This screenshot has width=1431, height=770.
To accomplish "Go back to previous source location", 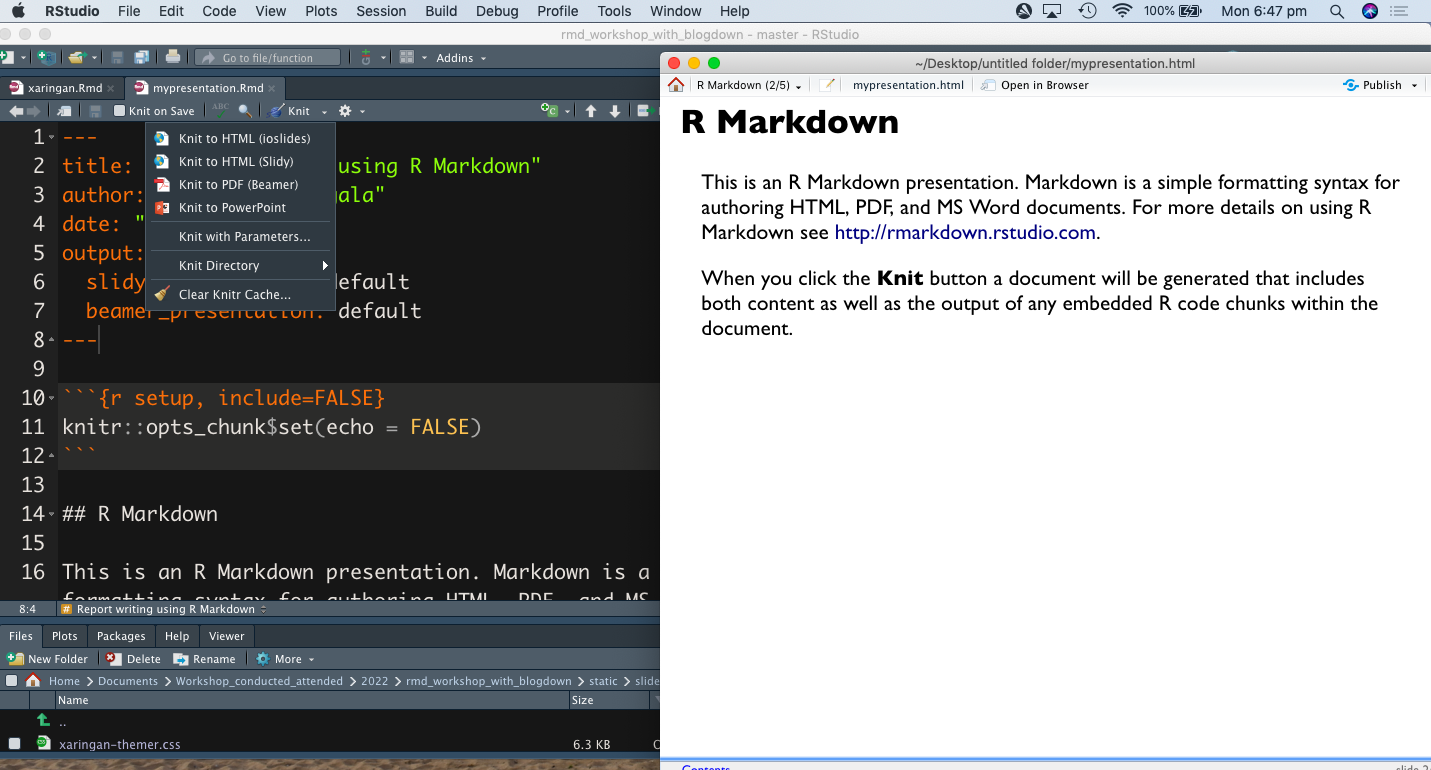I will point(16,111).
